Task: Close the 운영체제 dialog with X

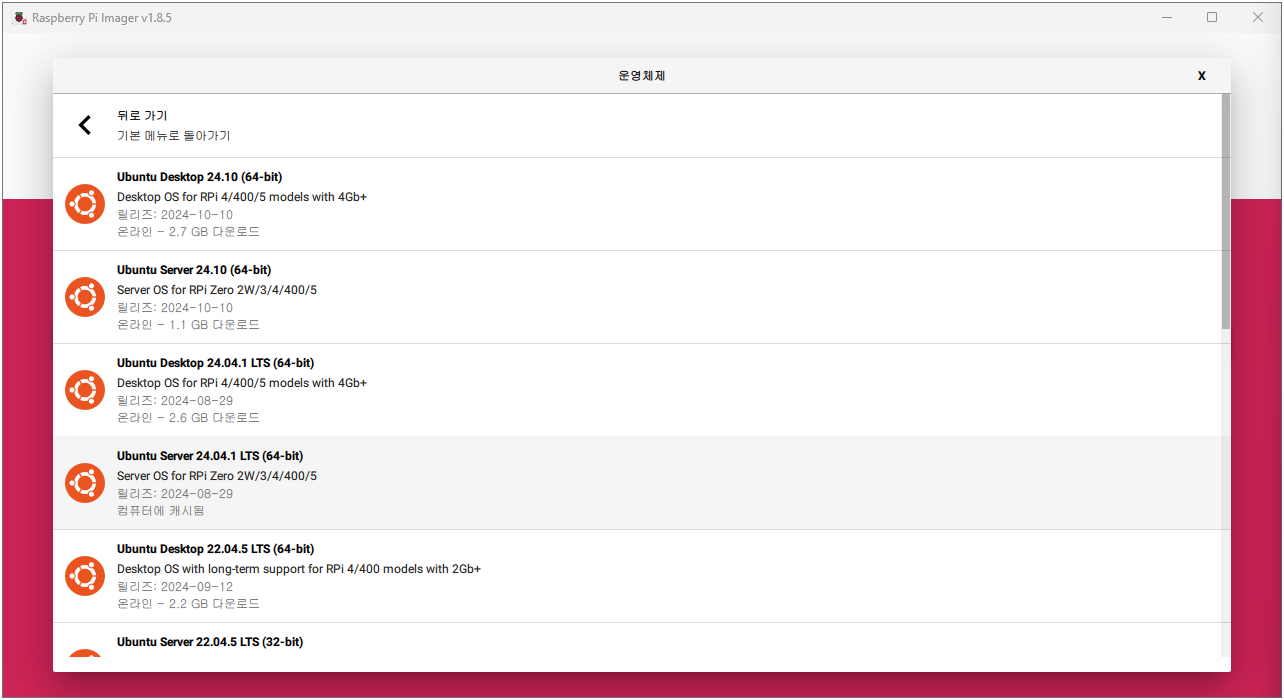Action: (1202, 76)
